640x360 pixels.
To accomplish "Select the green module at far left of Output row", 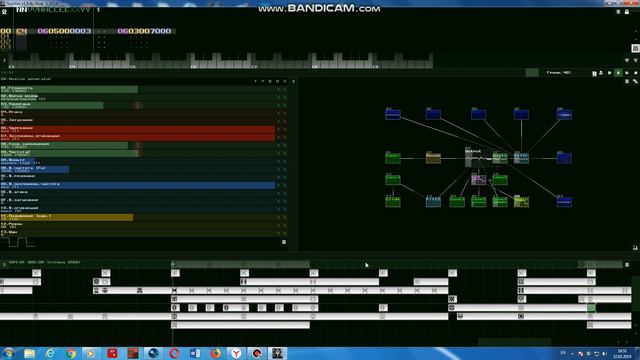I will (x=393, y=158).
